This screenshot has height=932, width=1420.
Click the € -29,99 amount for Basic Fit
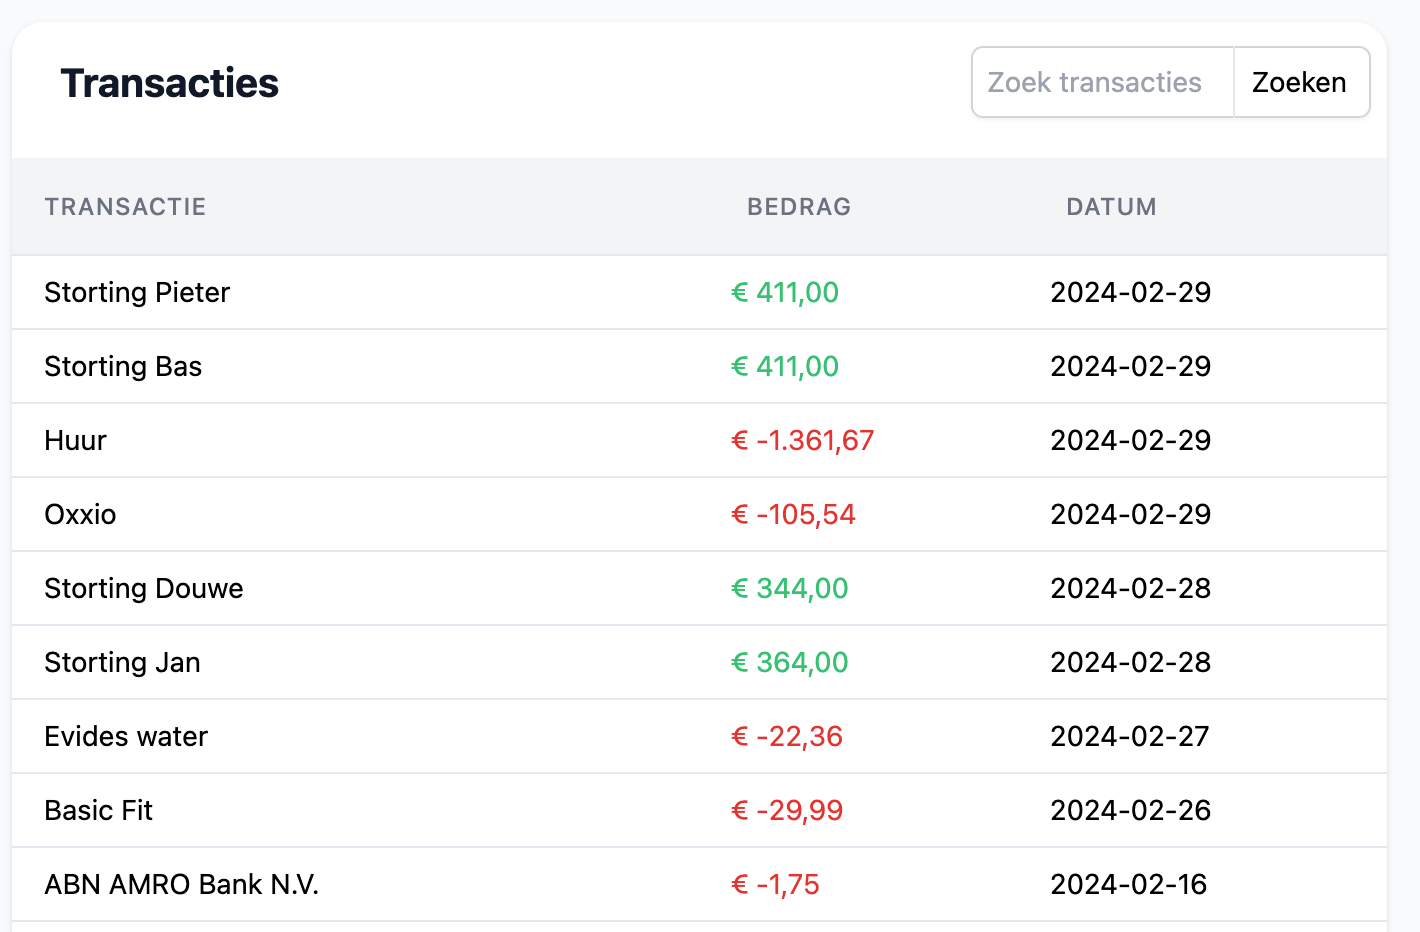click(787, 810)
